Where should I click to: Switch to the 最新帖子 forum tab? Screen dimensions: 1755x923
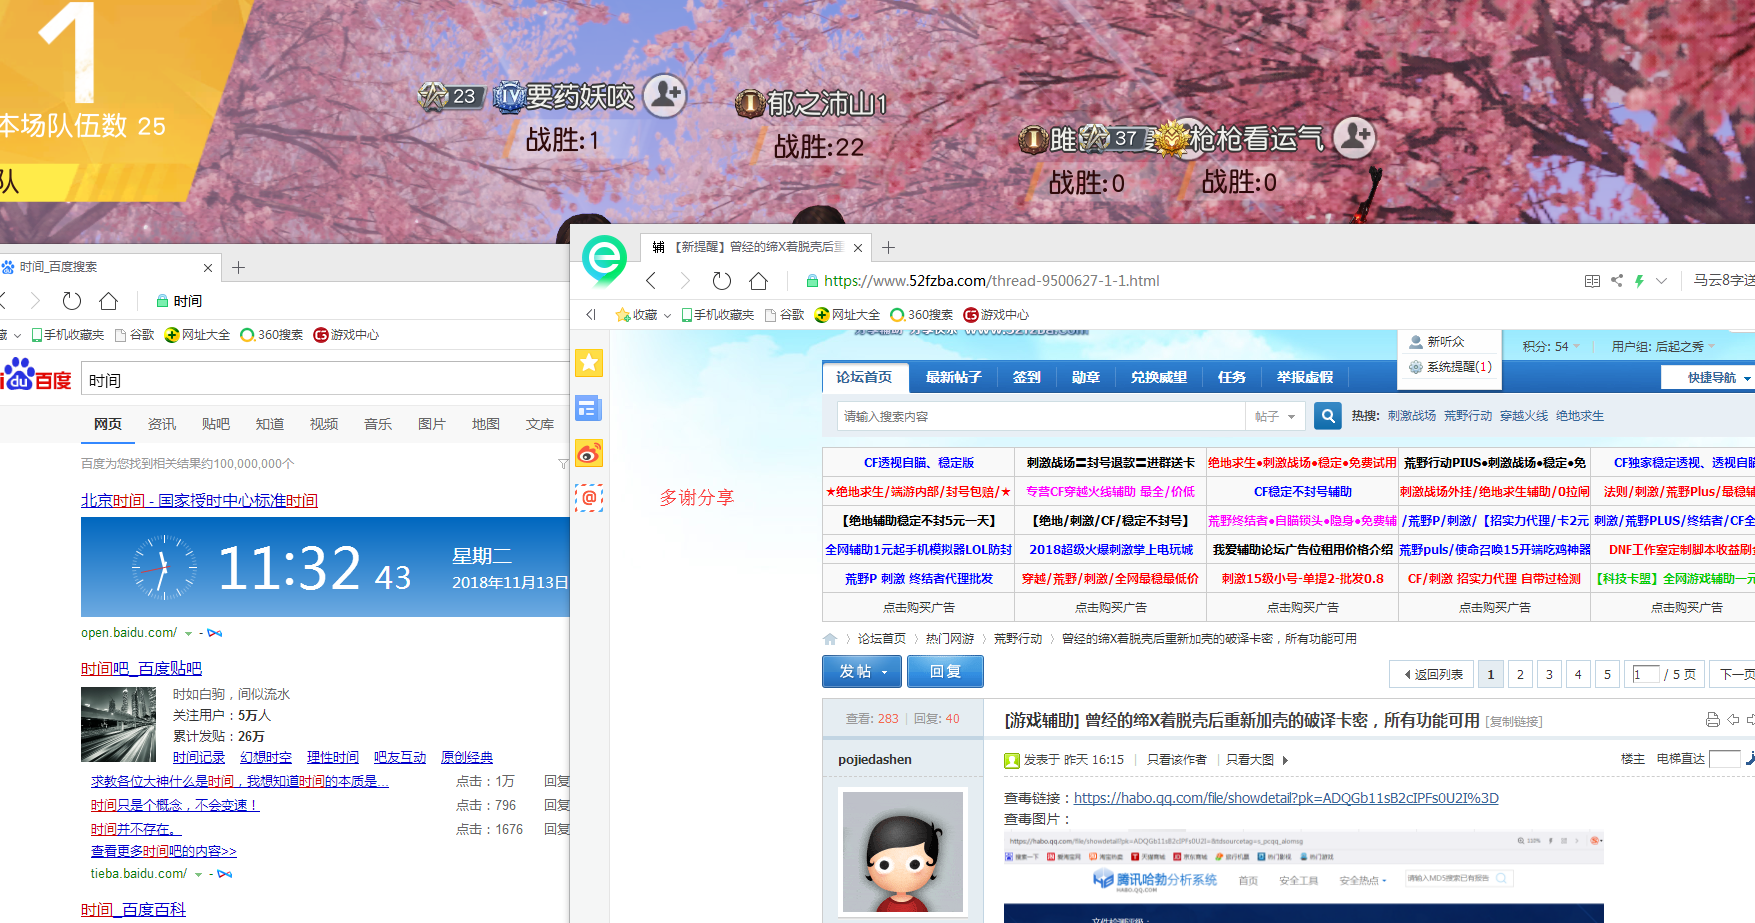click(x=953, y=377)
